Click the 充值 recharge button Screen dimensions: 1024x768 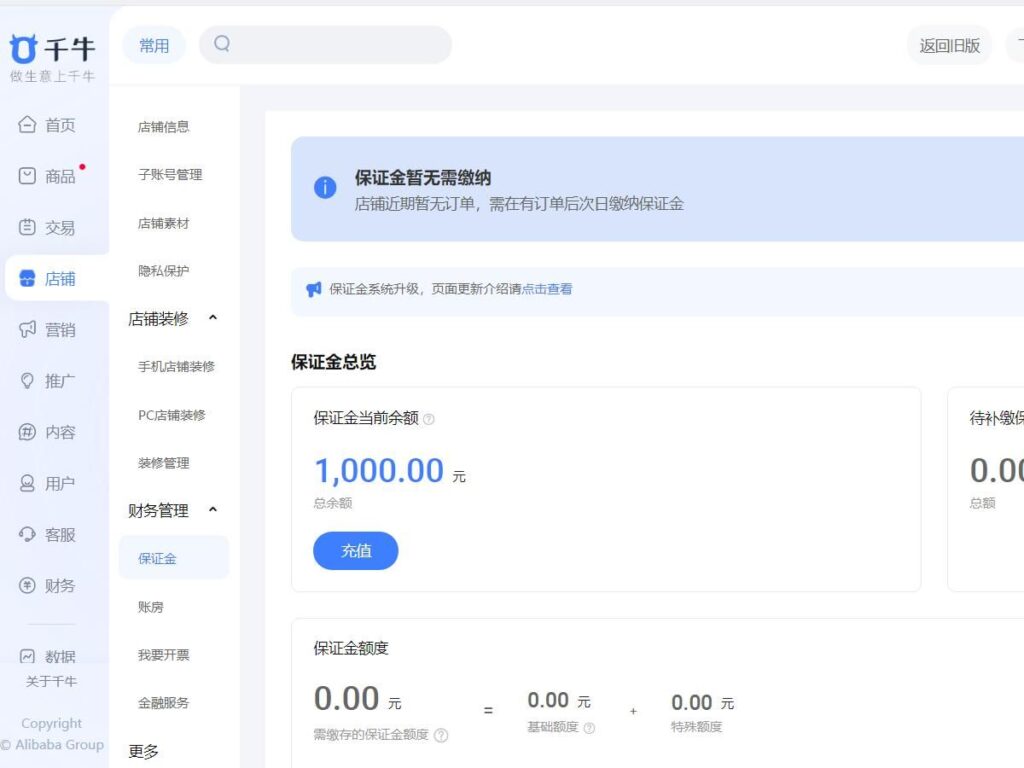(x=356, y=551)
